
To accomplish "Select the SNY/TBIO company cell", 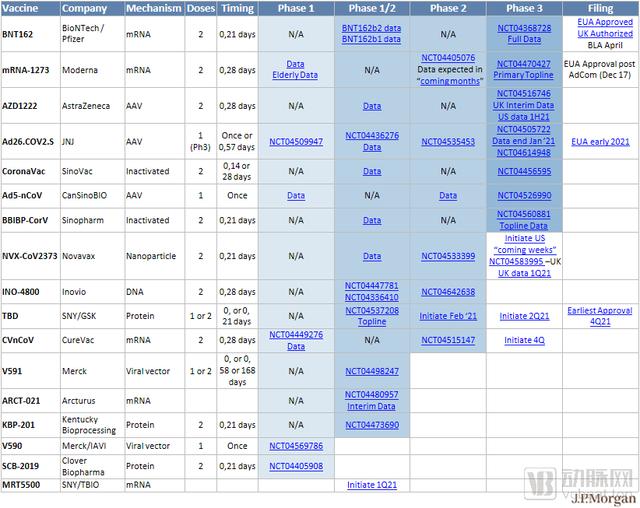I will (x=92, y=485).
